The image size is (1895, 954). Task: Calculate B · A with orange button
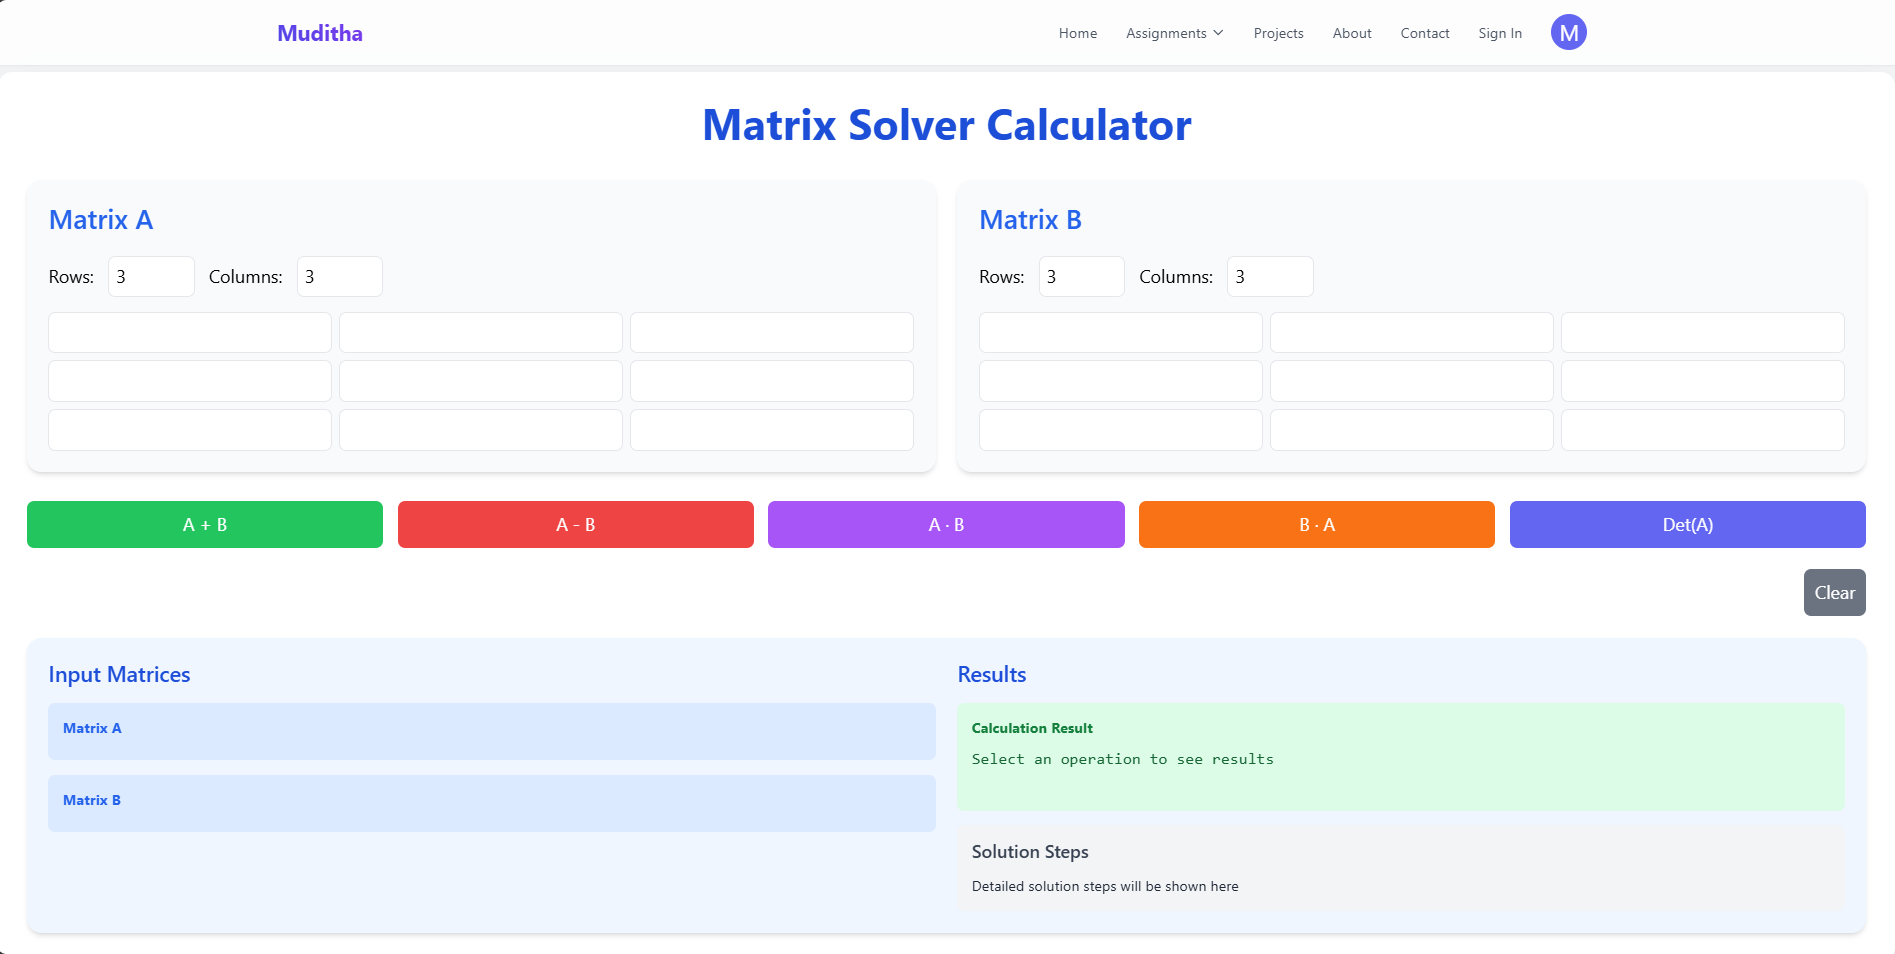(x=1316, y=524)
